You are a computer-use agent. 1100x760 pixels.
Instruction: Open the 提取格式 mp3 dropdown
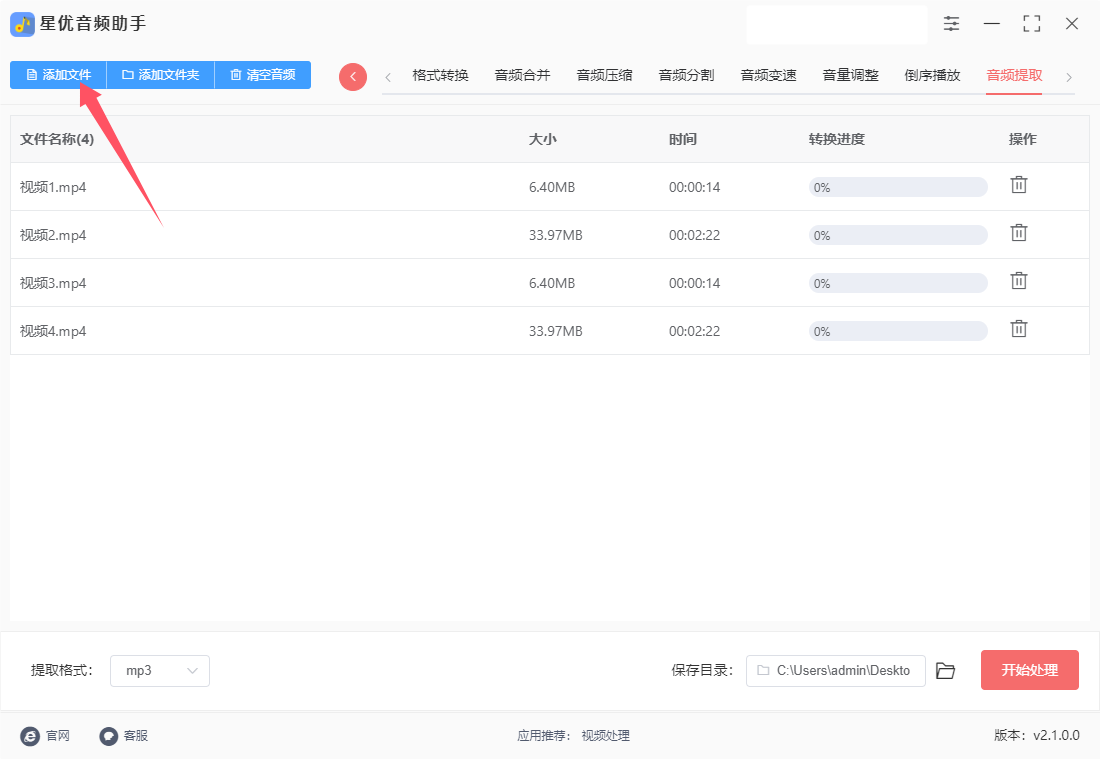point(160,671)
